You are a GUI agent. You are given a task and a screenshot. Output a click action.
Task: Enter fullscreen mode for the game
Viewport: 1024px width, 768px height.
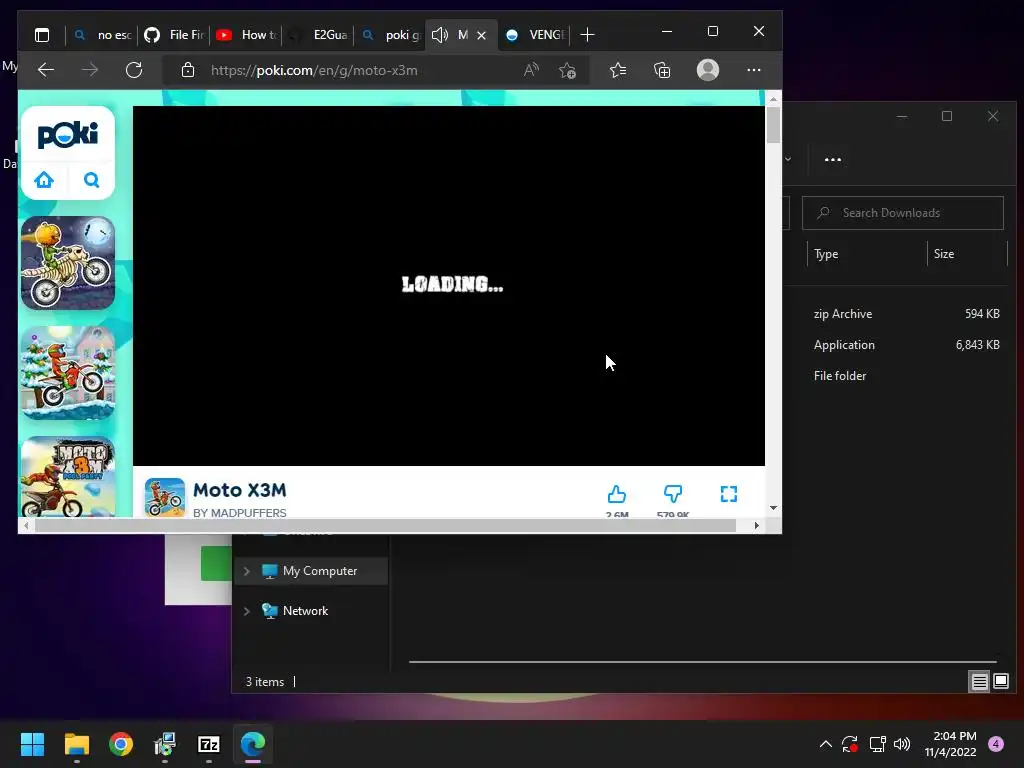(x=729, y=494)
